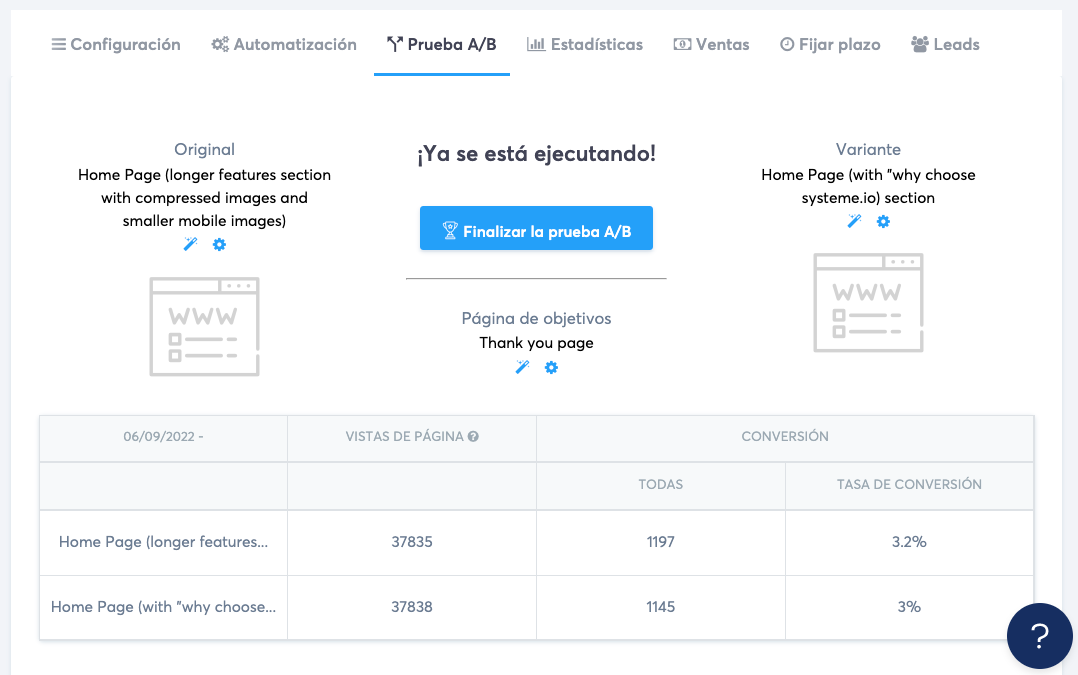Viewport: 1078px width, 675px height.
Task: Select the Home Page (longer features... table row
Action: [x=163, y=542]
